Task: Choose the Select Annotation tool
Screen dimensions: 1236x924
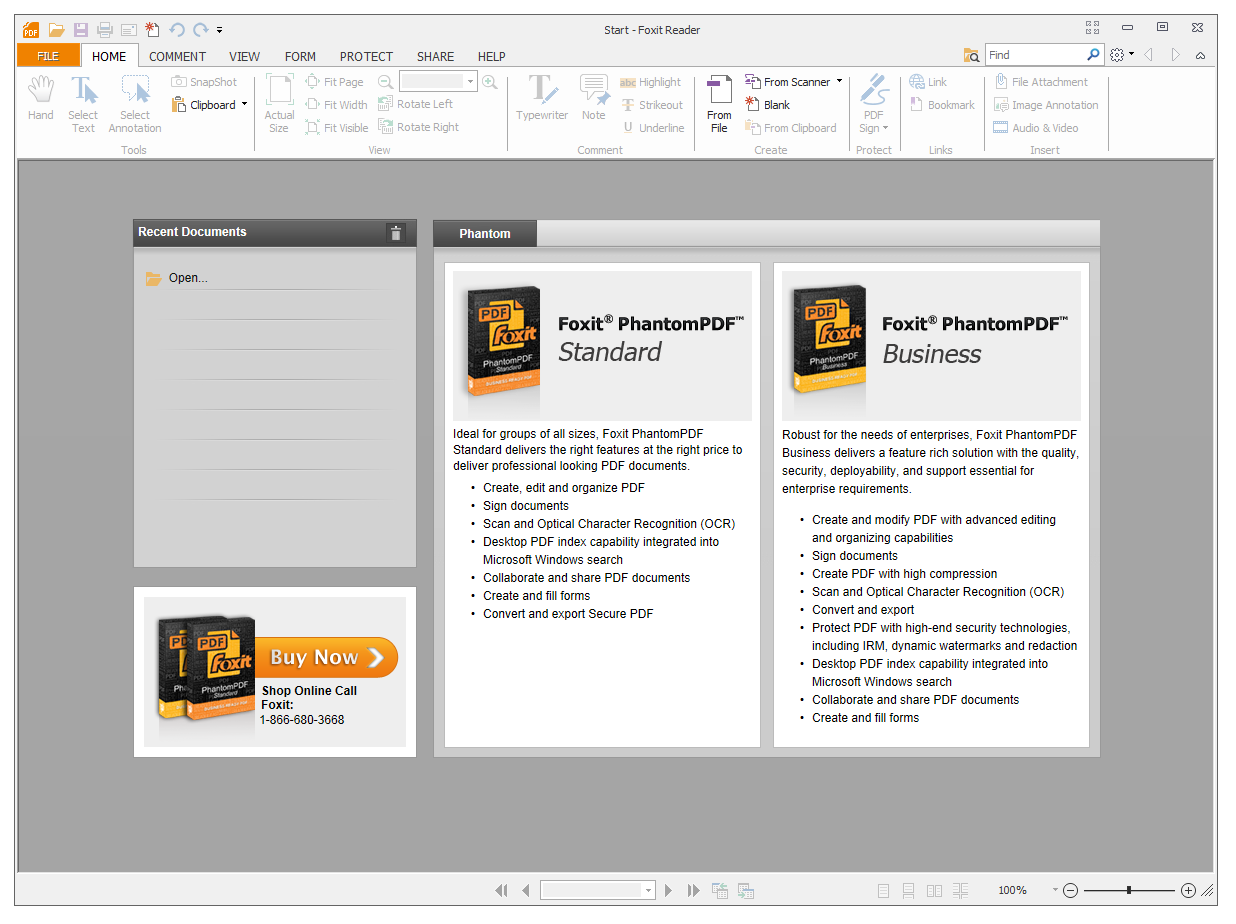Action: [135, 104]
